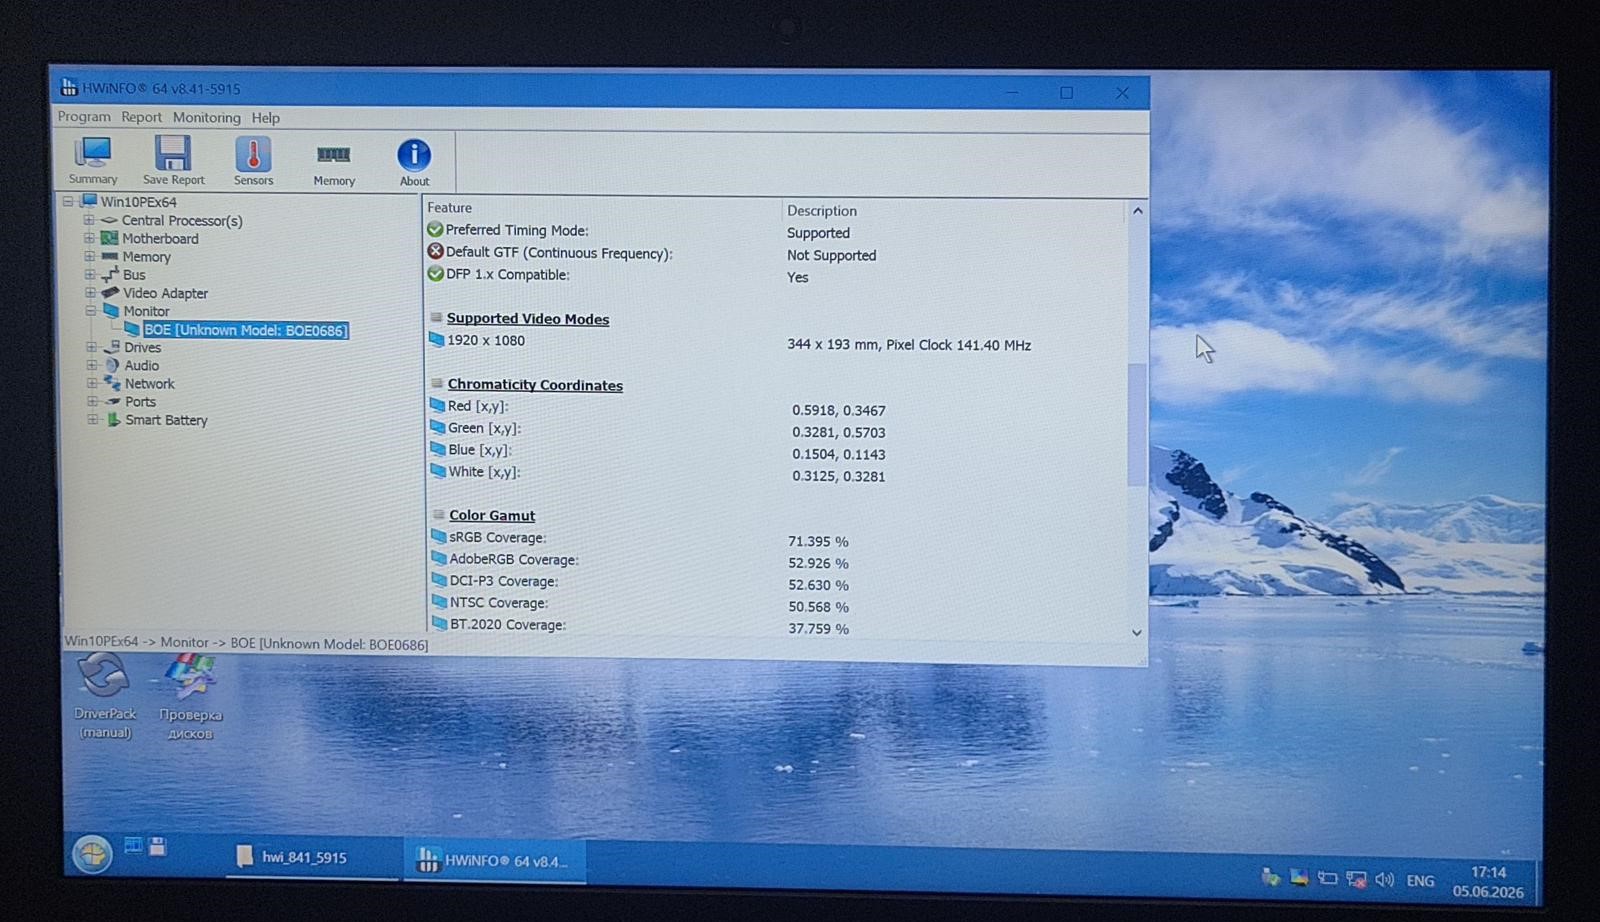Click the Chromaticity Coordinates heading
Viewport: 1600px width, 922px height.
tap(535, 385)
